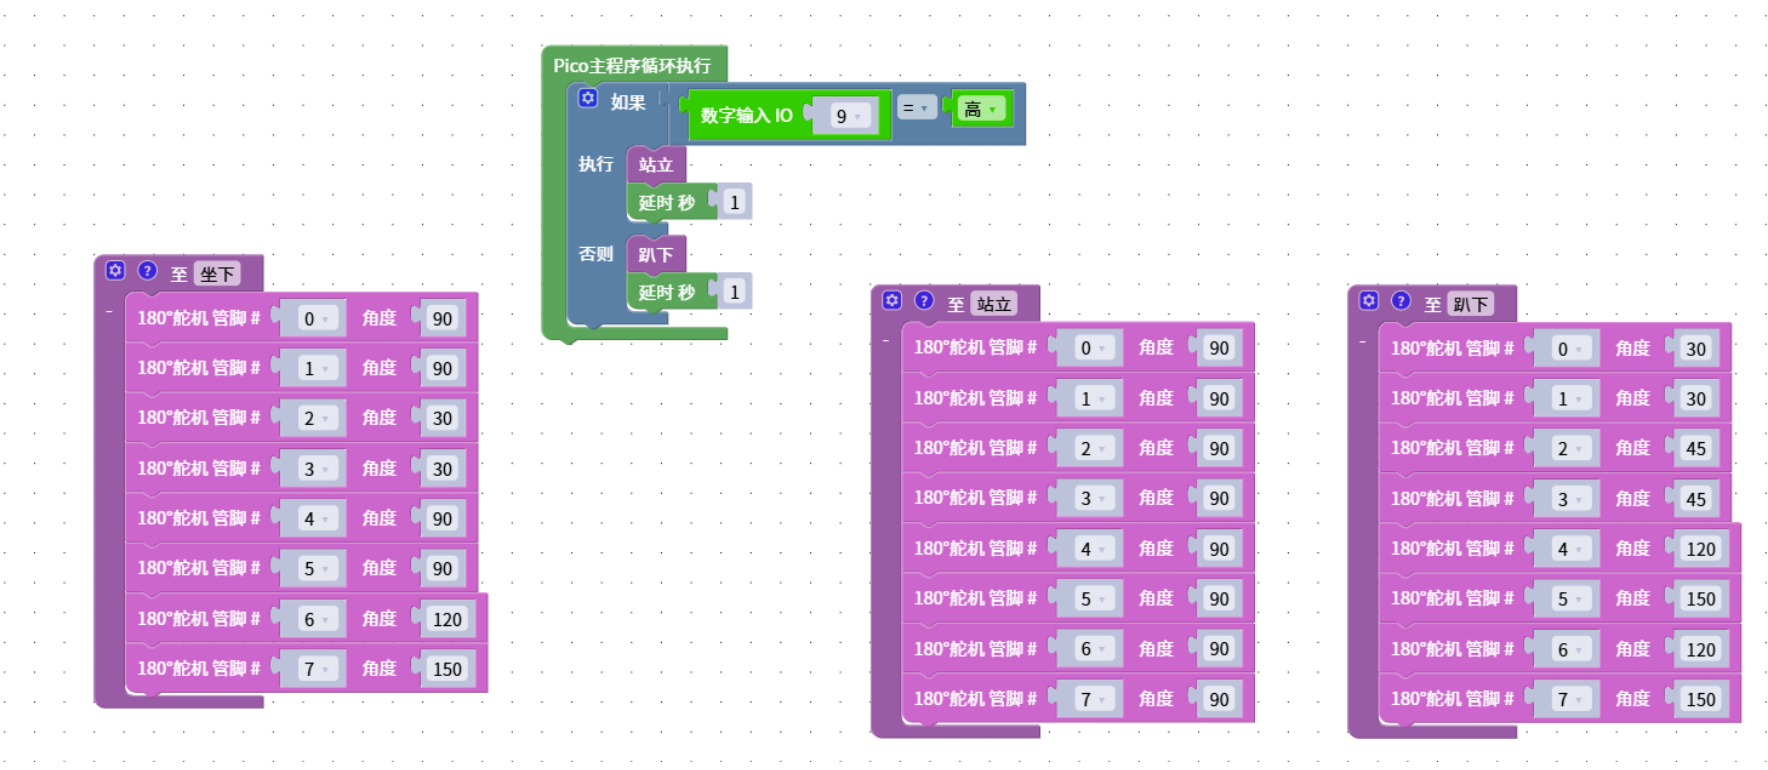Edit delay seconds value after 站立 call

click(734, 202)
